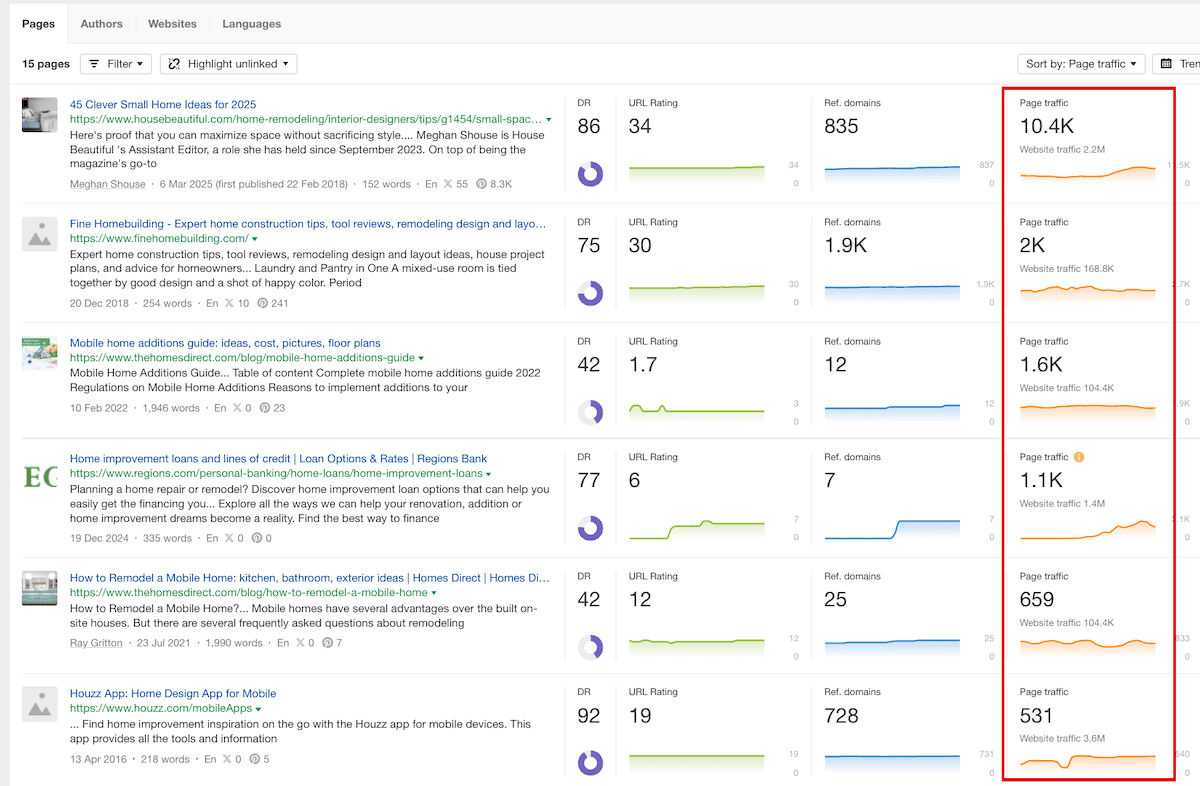
Task: Click the Regions Bank logo thumbnail
Action: point(40,476)
